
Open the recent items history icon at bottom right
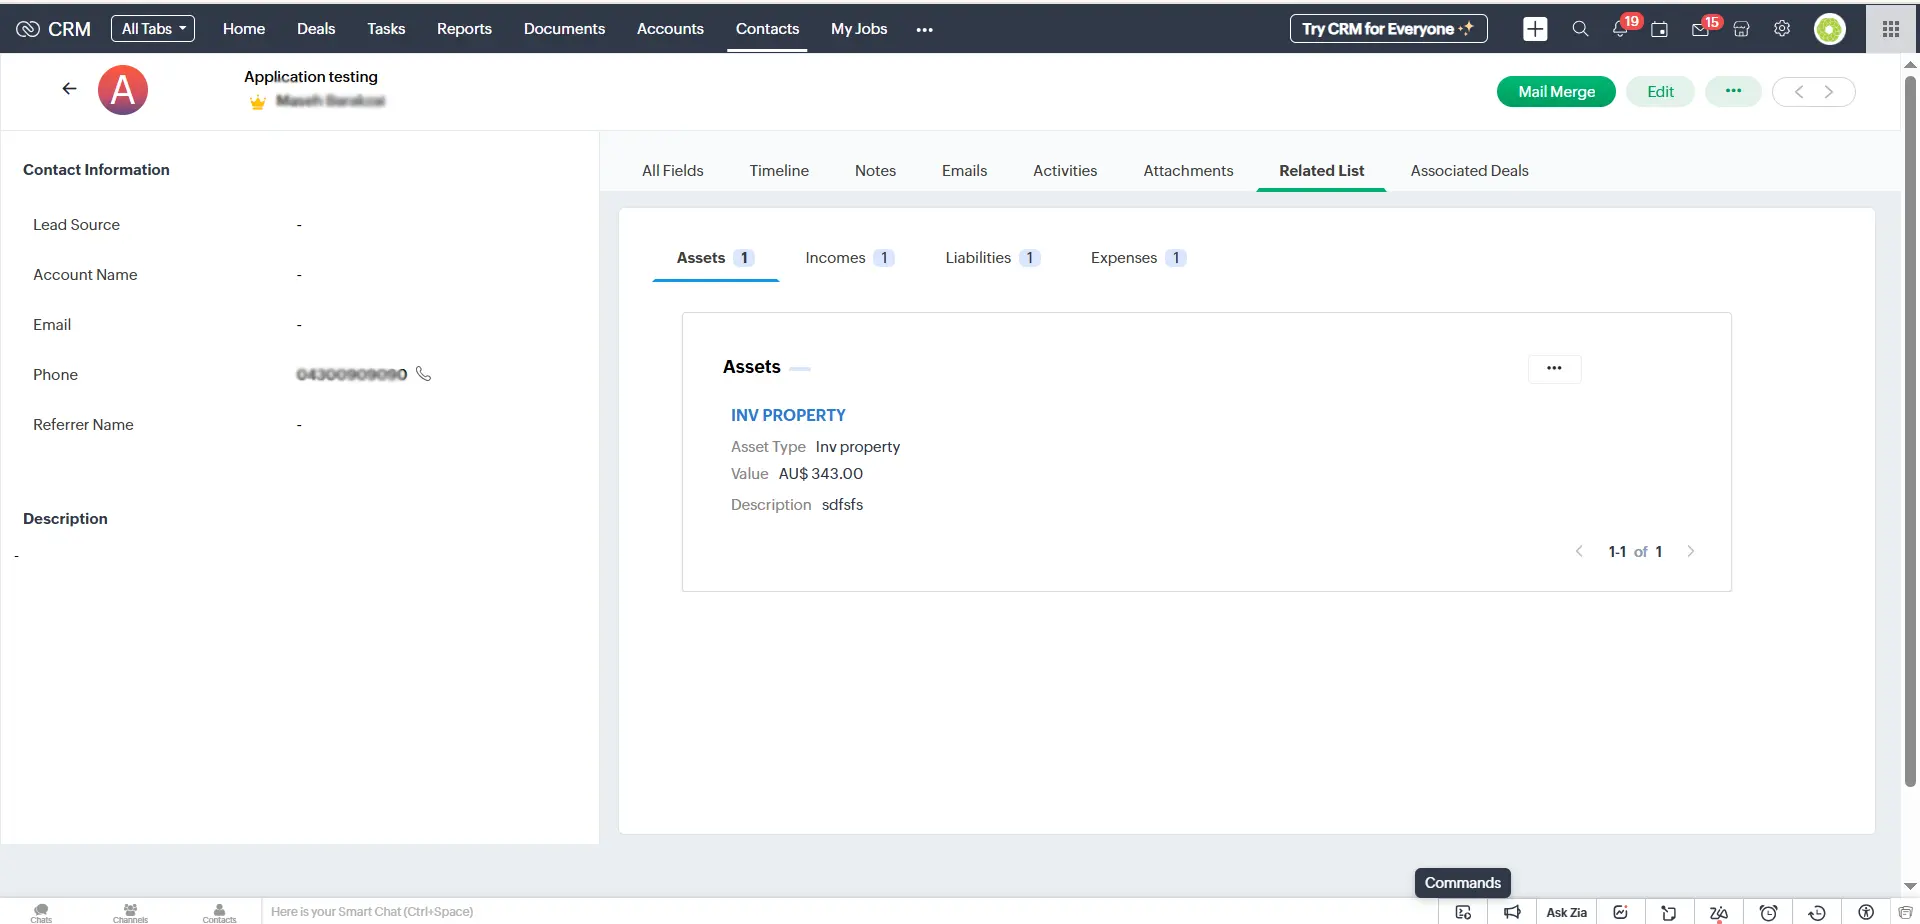[x=1816, y=912]
